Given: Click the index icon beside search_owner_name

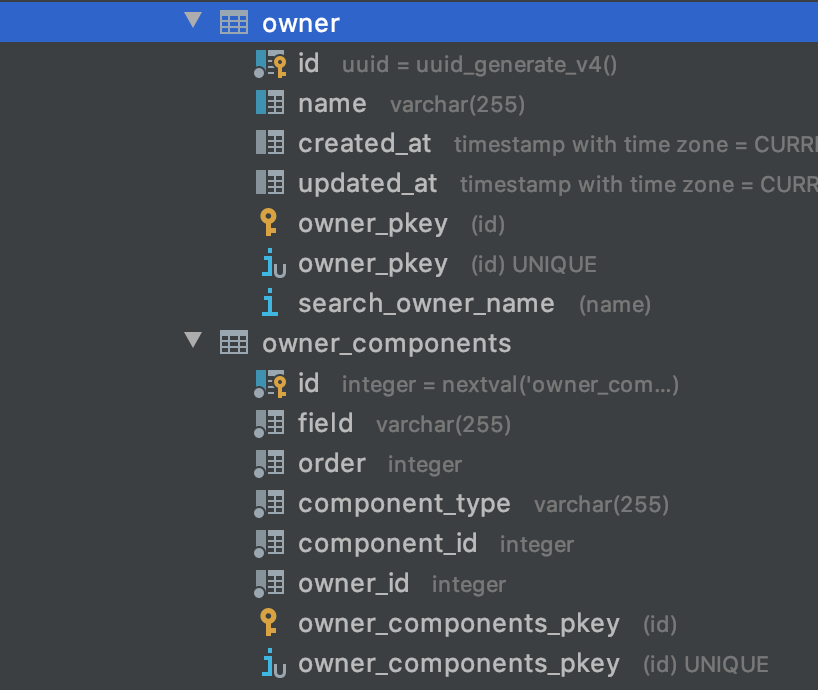Looking at the screenshot, I should (x=269, y=302).
